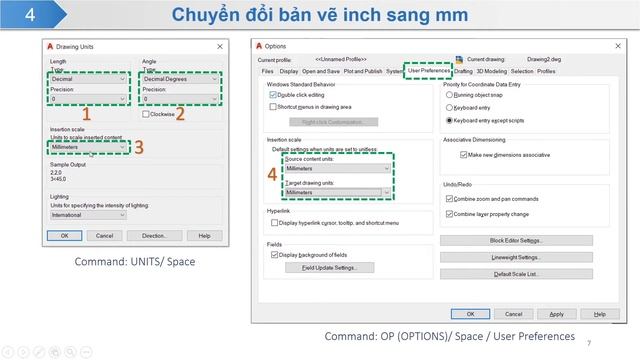Click caption Command: UNITS/ Space
The height and width of the screenshot is (360, 640).
click(x=135, y=262)
